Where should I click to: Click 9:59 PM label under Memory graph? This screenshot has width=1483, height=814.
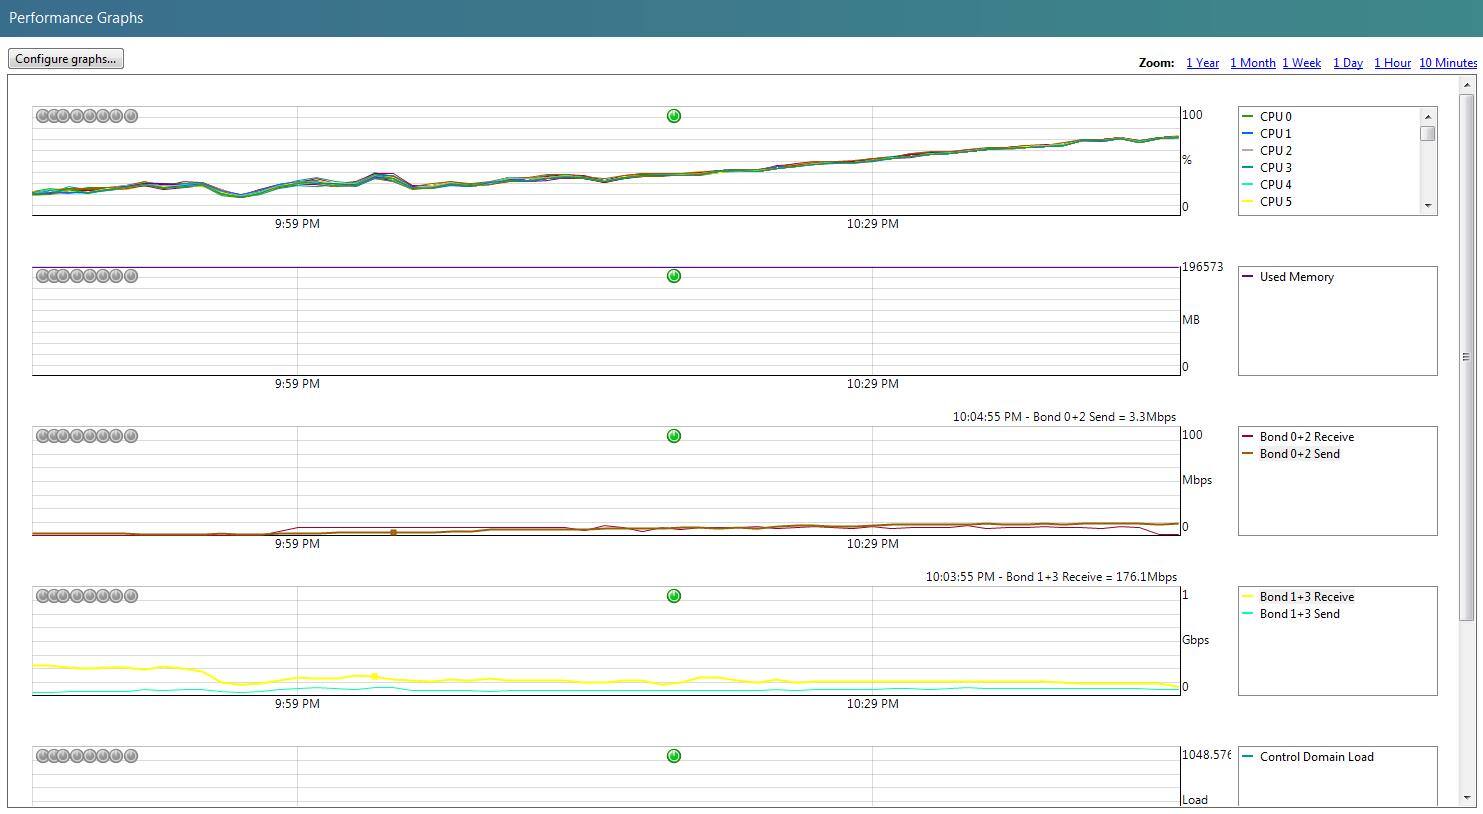pyautogui.click(x=297, y=384)
